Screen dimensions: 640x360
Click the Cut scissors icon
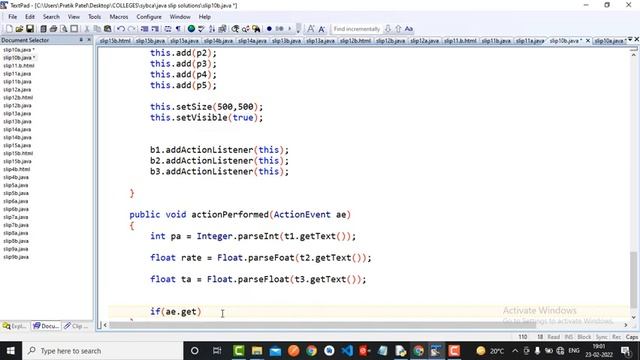(x=87, y=29)
